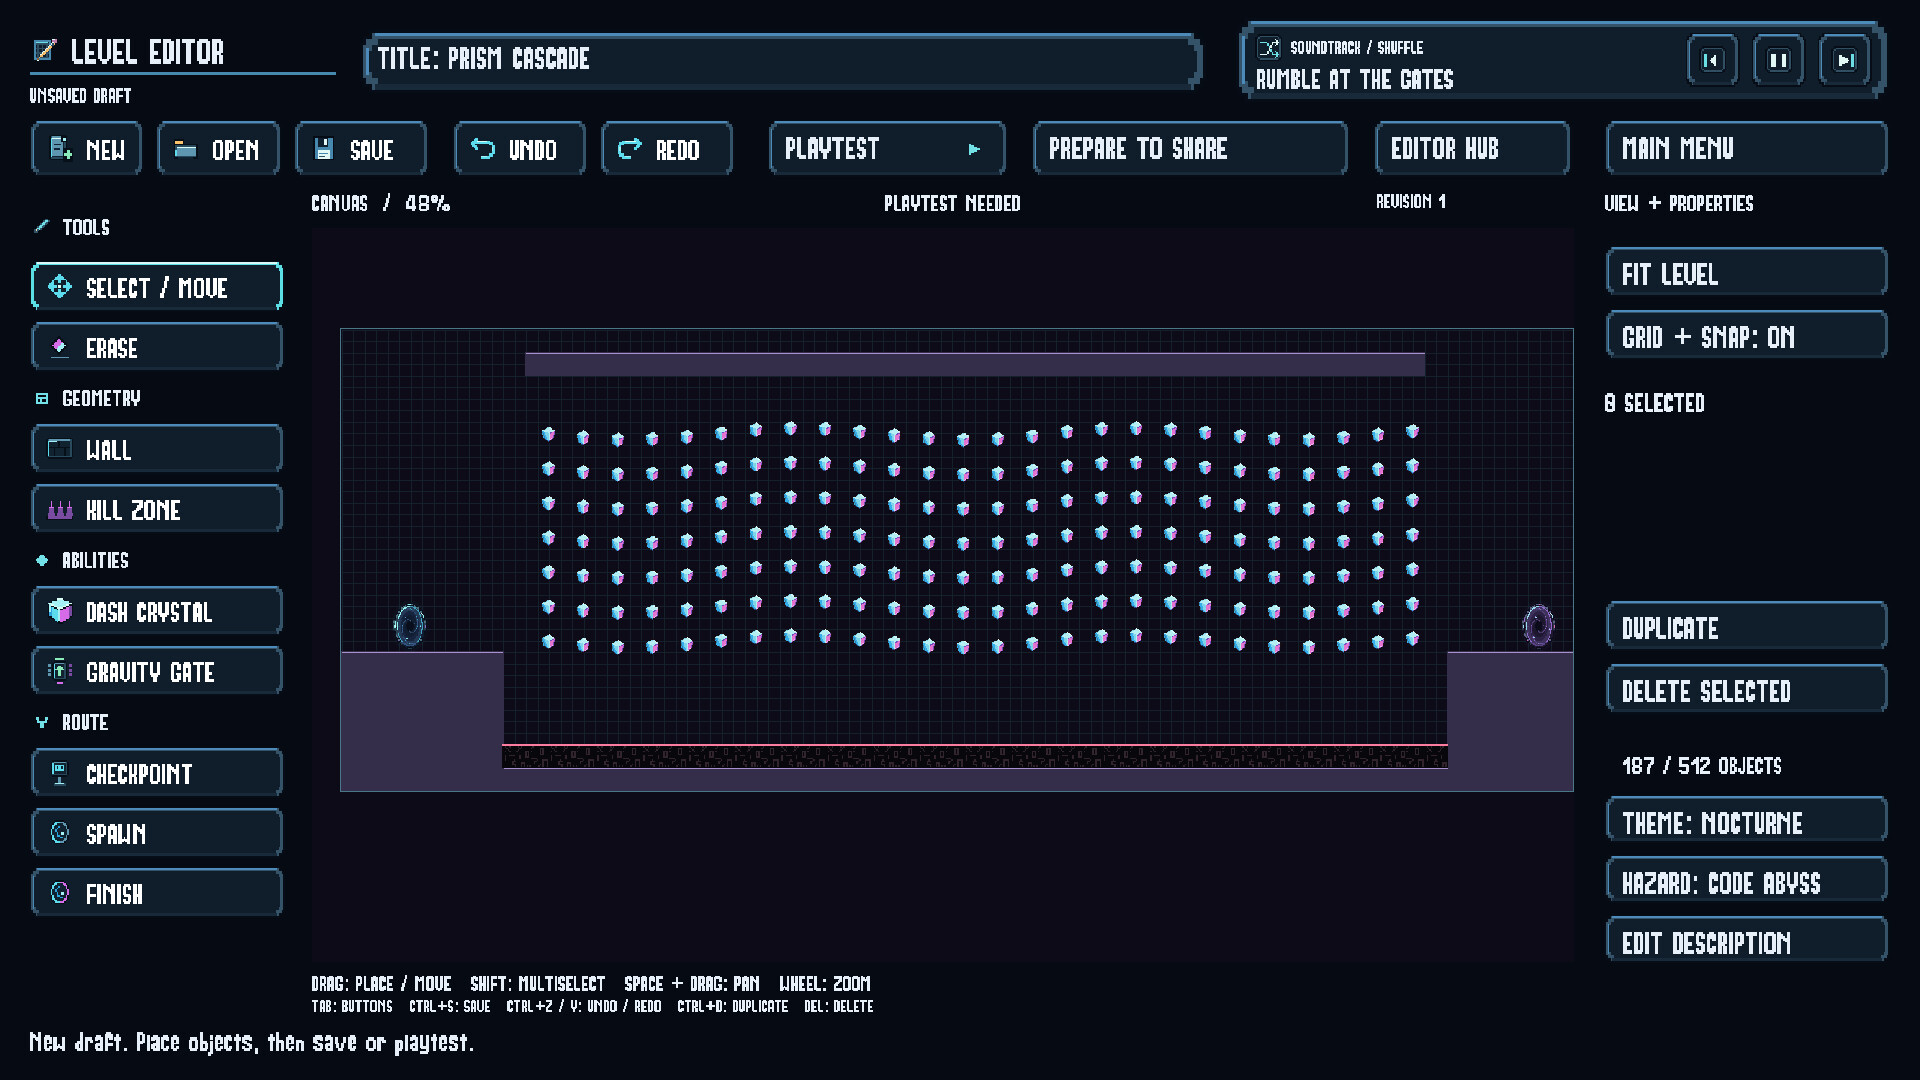Click the rectangle icon on Wall
1920x1080 pixels.
click(x=60, y=449)
